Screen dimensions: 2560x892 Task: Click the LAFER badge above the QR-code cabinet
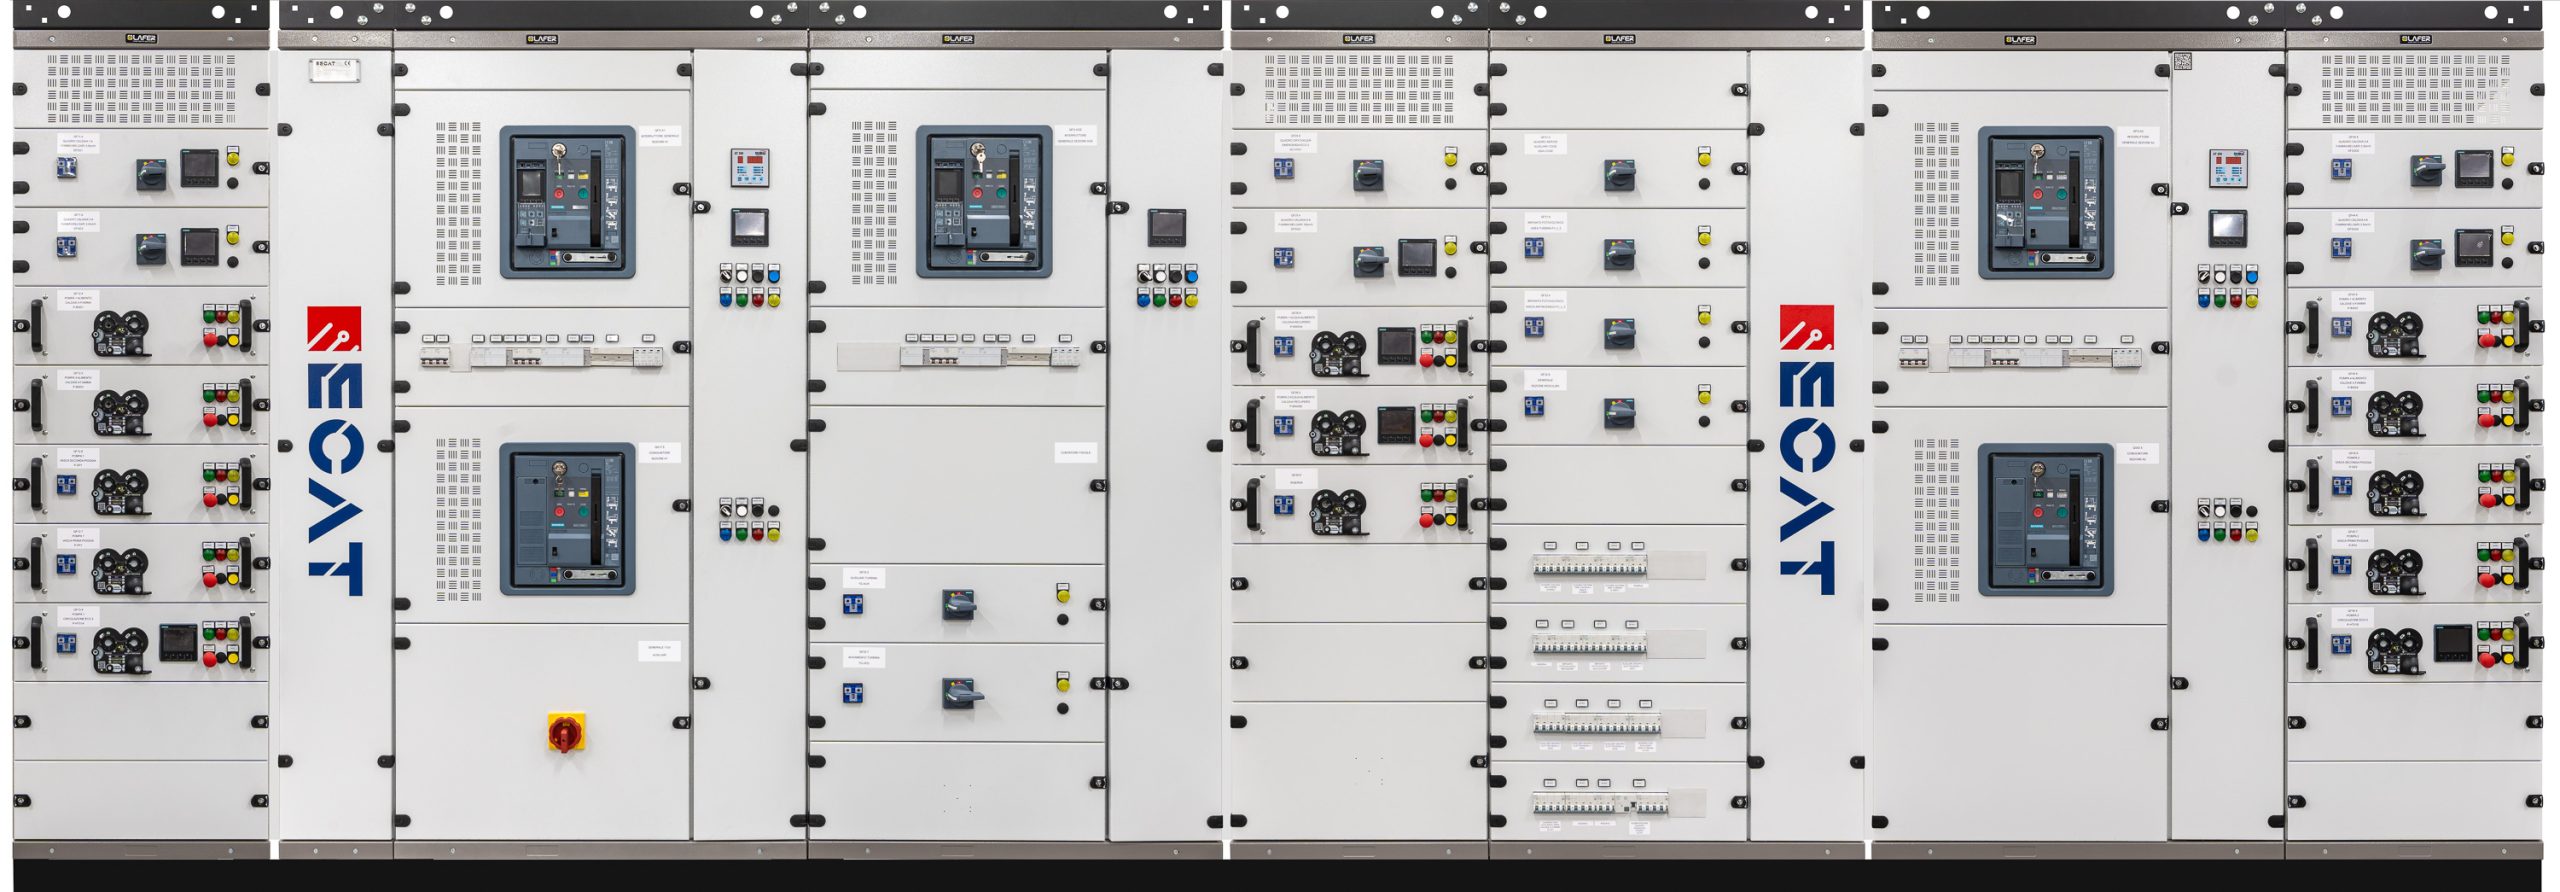tap(2020, 40)
